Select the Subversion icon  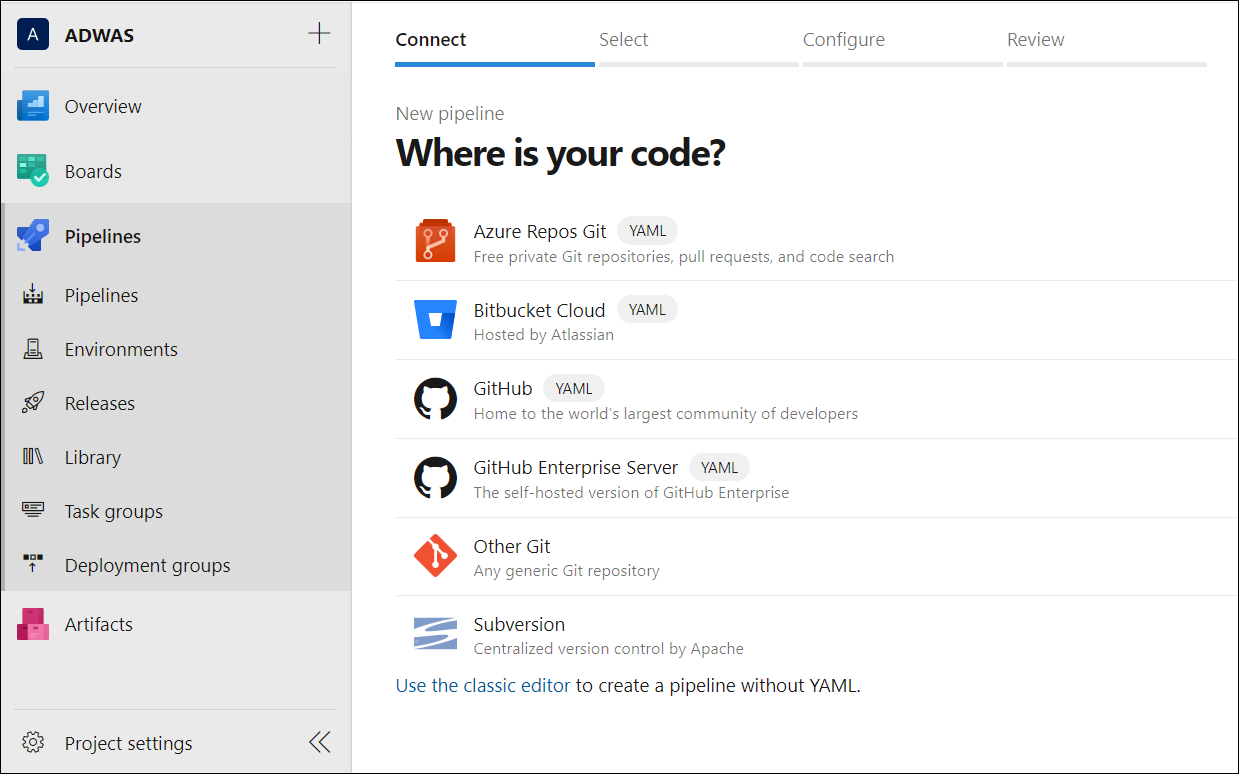point(435,633)
